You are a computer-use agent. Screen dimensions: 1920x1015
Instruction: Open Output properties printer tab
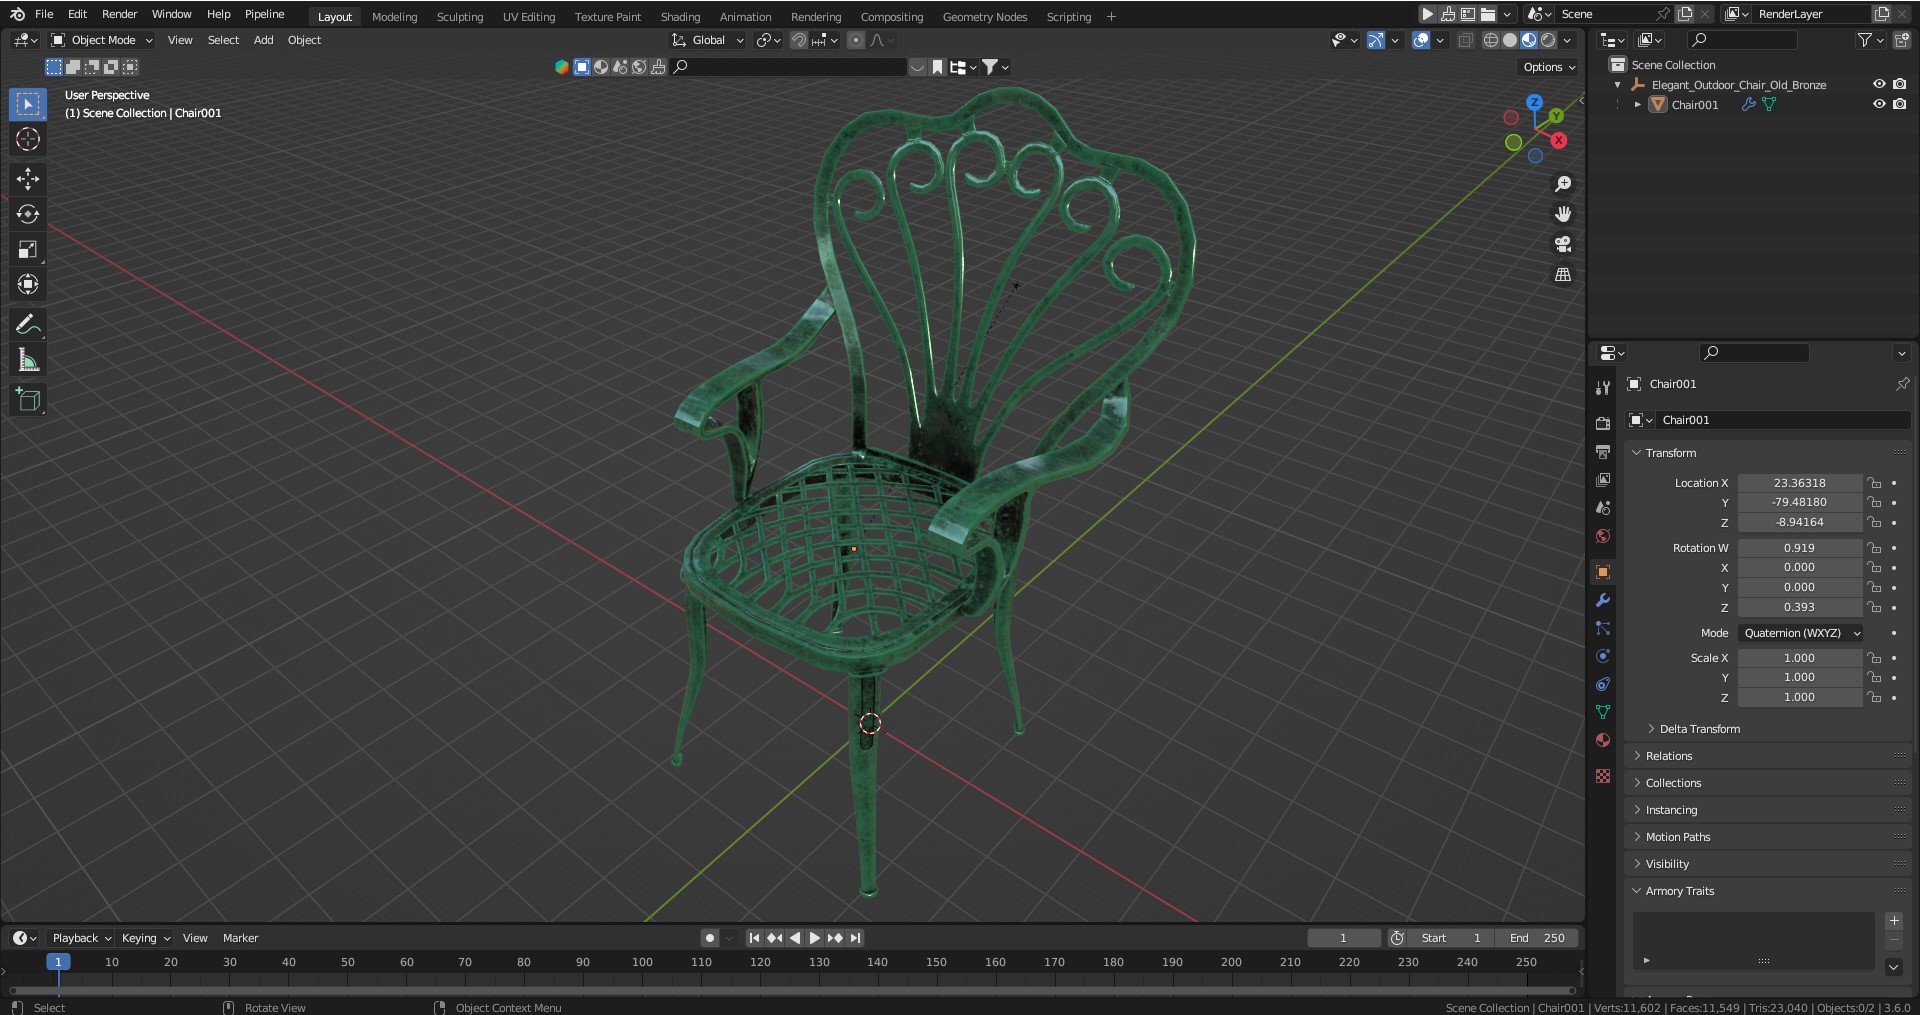coord(1603,452)
